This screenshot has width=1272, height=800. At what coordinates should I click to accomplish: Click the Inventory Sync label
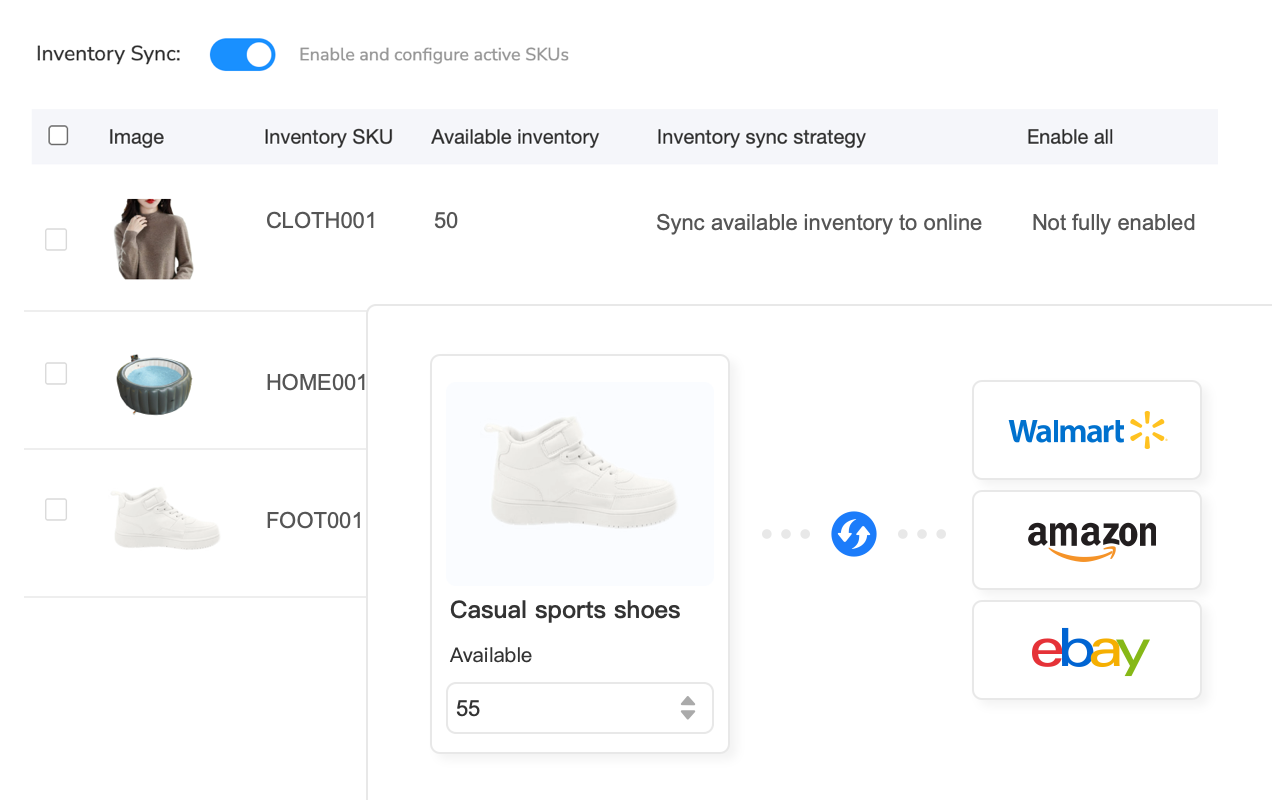coord(108,54)
